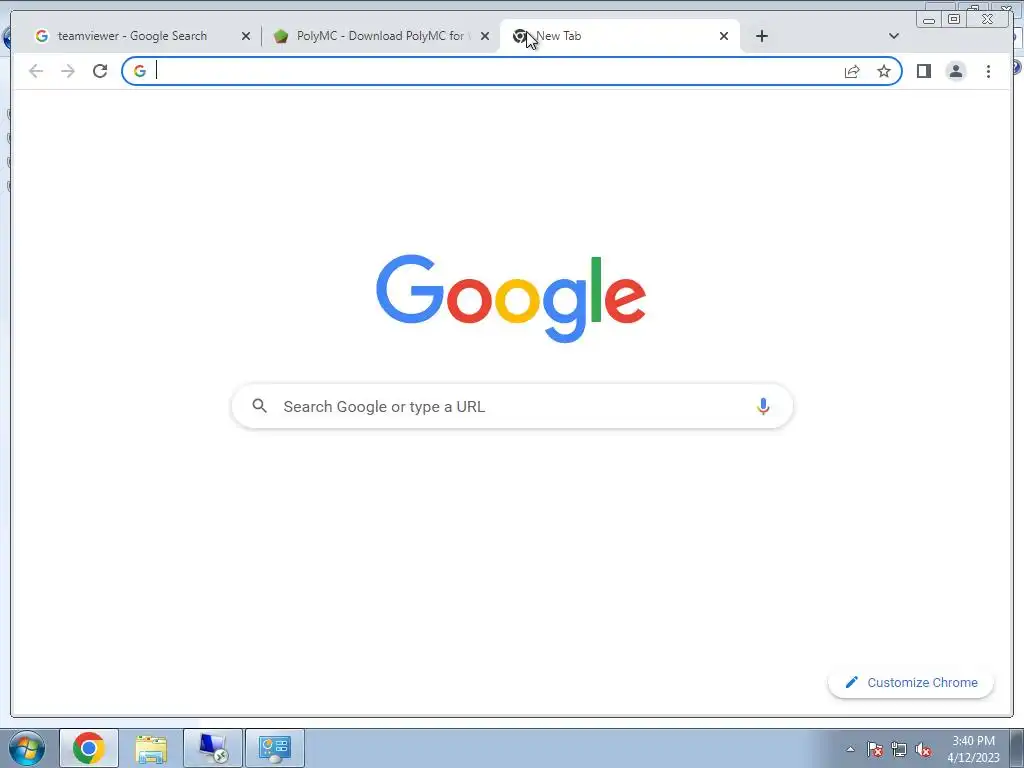Screen dimensions: 1024x768
Task: Open the Windows Start menu
Action: (x=27, y=748)
